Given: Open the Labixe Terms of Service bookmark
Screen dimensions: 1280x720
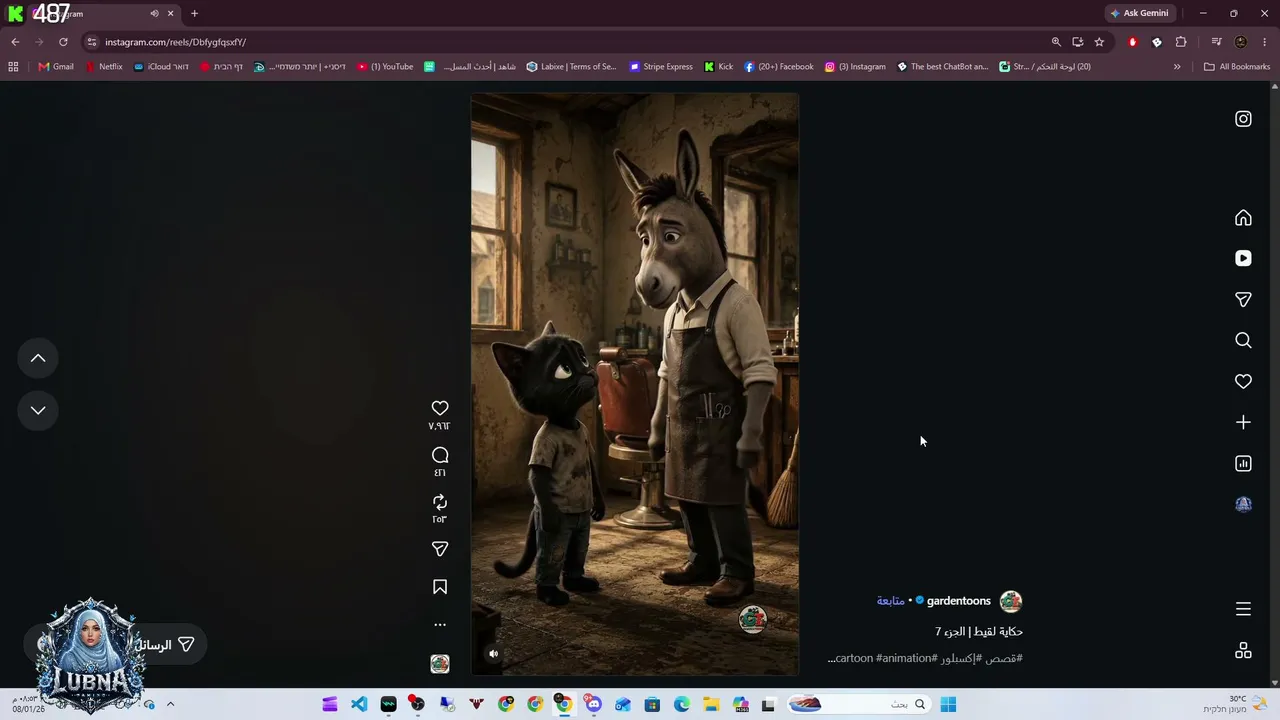Looking at the screenshot, I should pyautogui.click(x=572, y=67).
